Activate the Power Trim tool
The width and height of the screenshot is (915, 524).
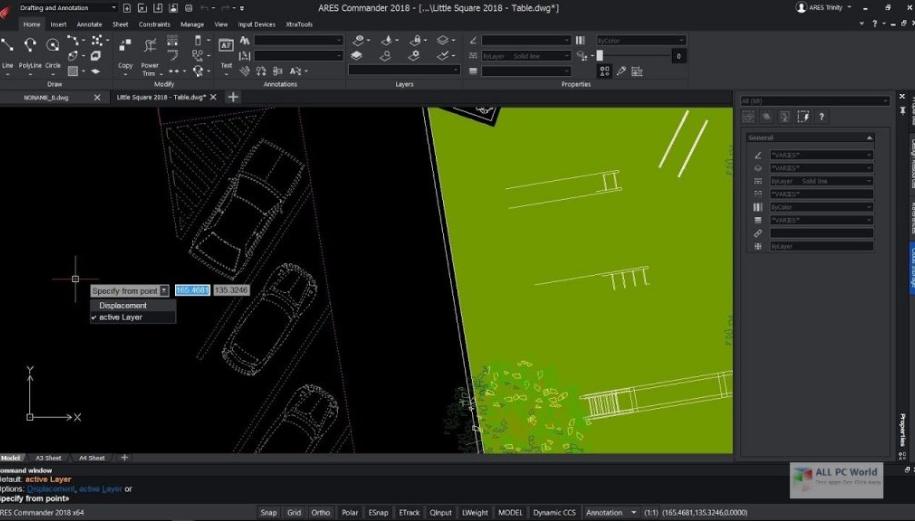pos(150,55)
